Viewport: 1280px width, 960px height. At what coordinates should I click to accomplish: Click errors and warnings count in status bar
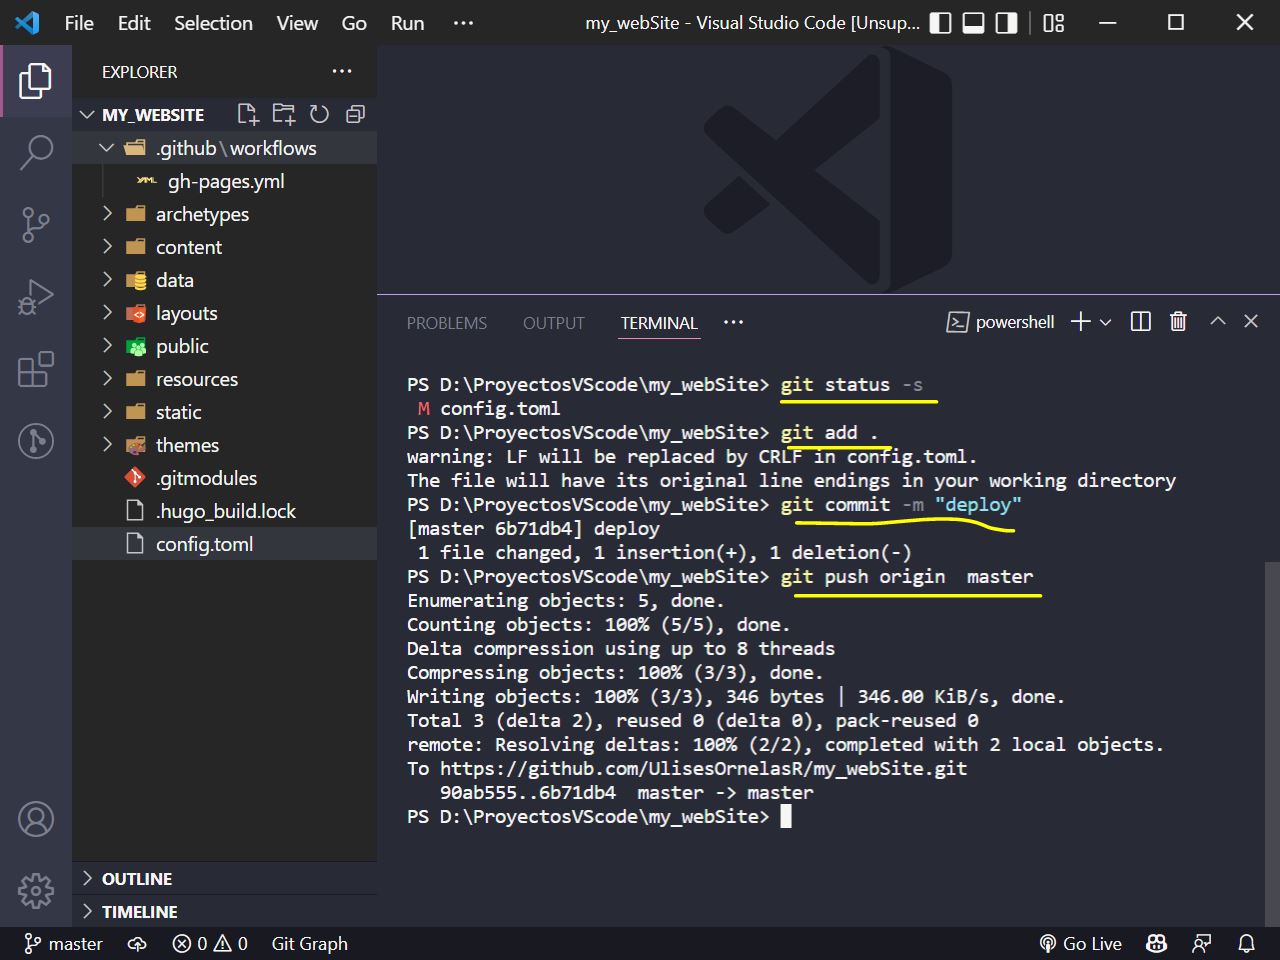pos(210,943)
